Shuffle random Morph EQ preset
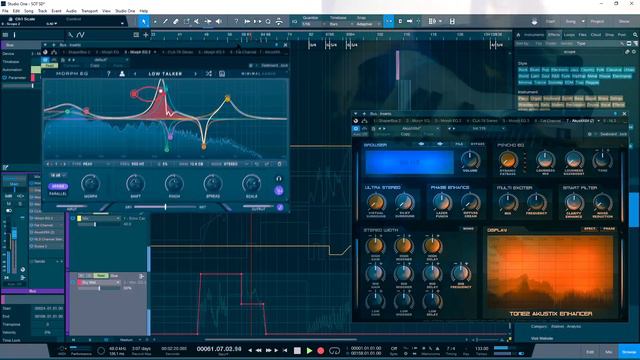640x360 pixels. [x=209, y=74]
